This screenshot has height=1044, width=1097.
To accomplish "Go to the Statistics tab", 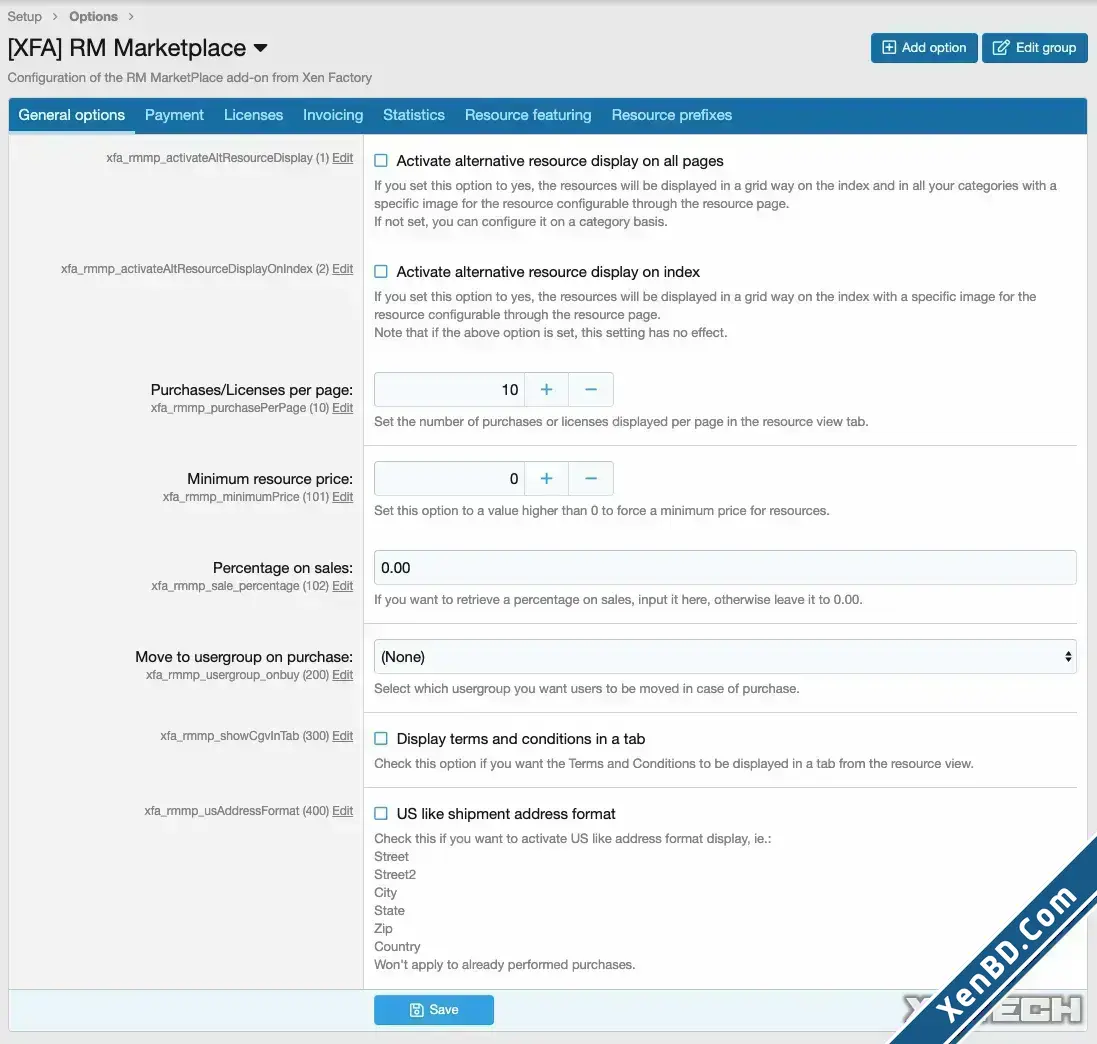I will tap(413, 115).
